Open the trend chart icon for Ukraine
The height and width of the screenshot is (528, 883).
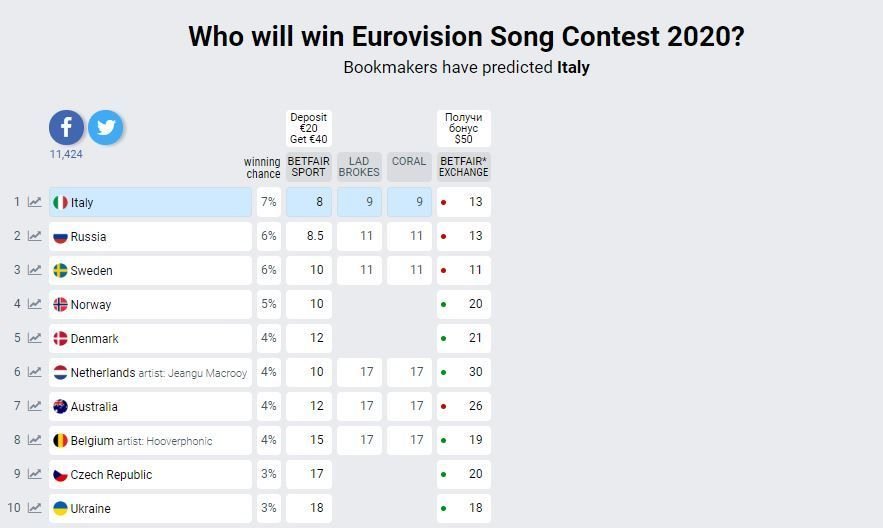coord(35,508)
